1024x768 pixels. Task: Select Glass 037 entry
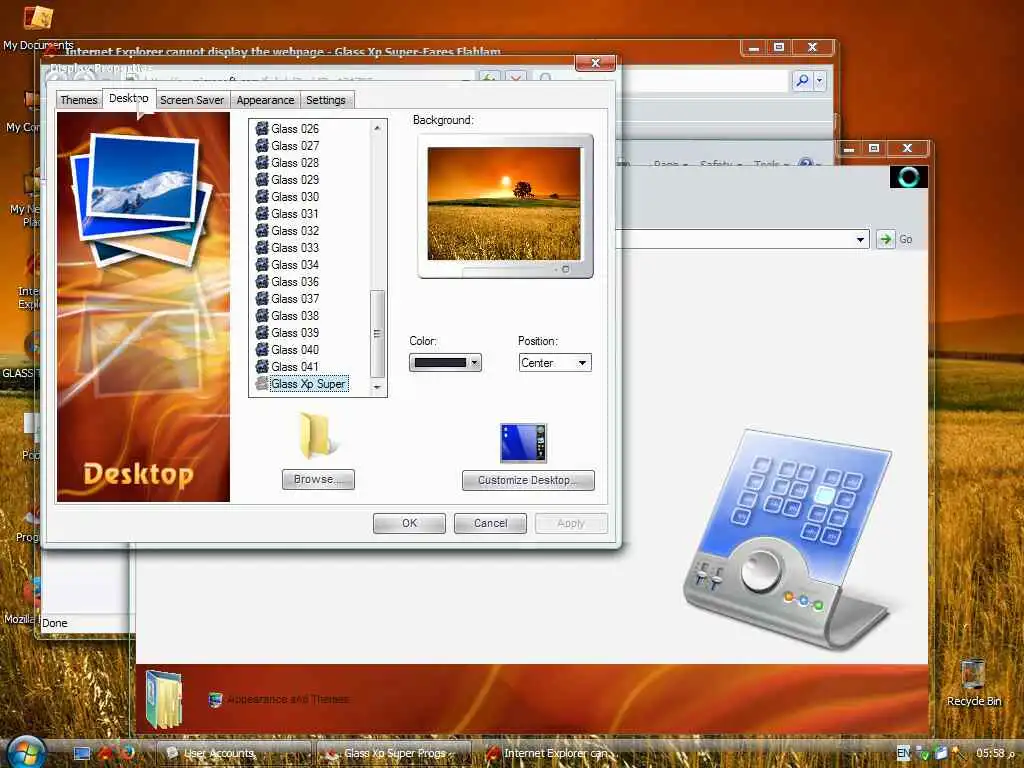(x=295, y=298)
